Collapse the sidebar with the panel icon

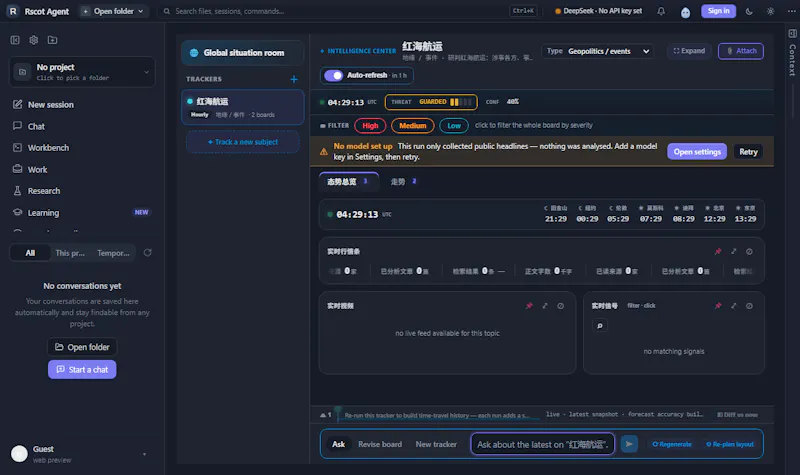click(15, 40)
